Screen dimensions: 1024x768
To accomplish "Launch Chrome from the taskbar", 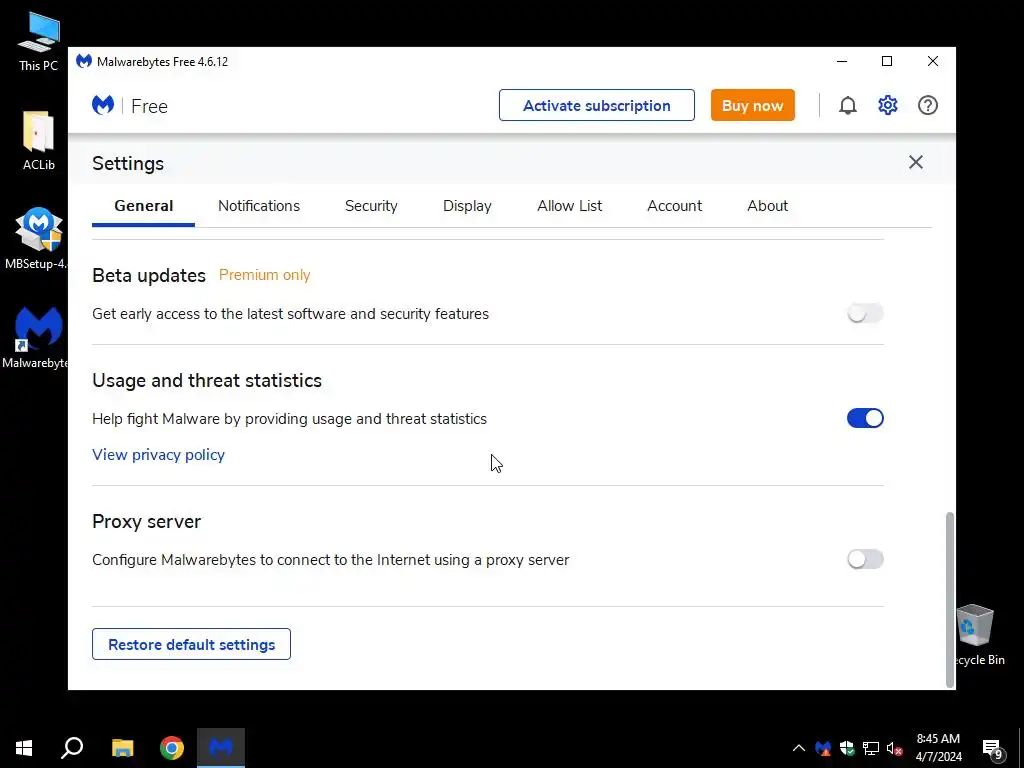I will (172, 748).
